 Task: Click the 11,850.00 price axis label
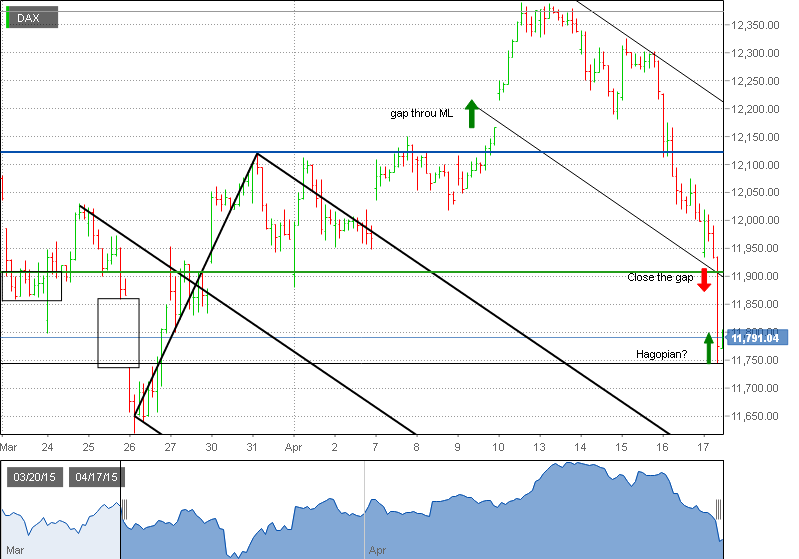tap(755, 304)
